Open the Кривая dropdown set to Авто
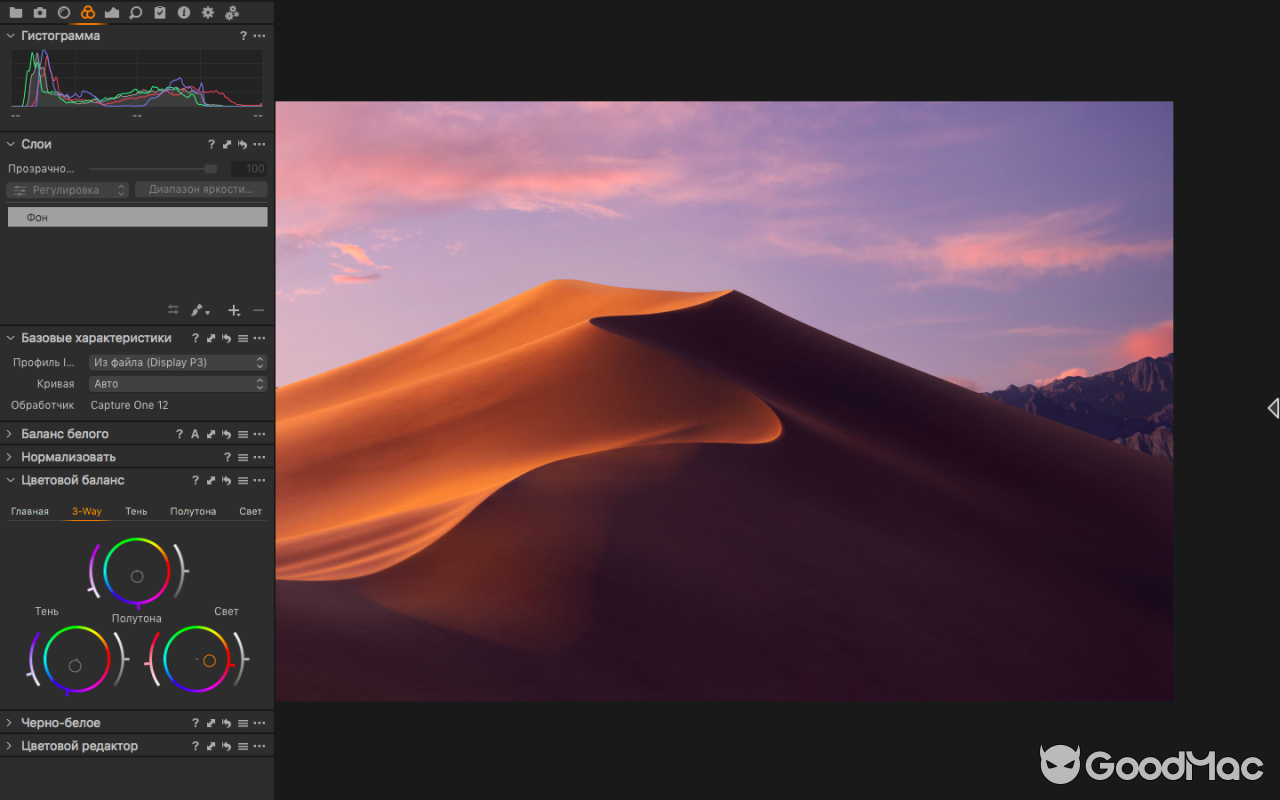The image size is (1280, 800). pos(177,383)
